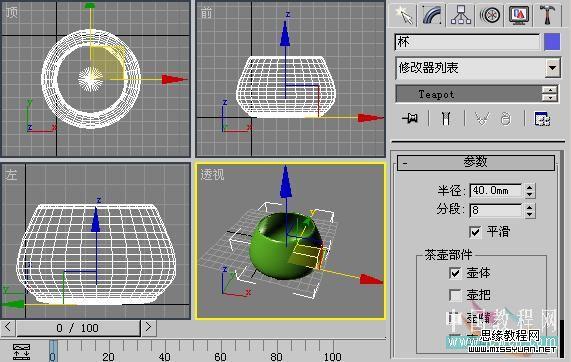571x362 pixels.
Task: Toggle the 平滑 smooth checkbox
Action: [475, 232]
